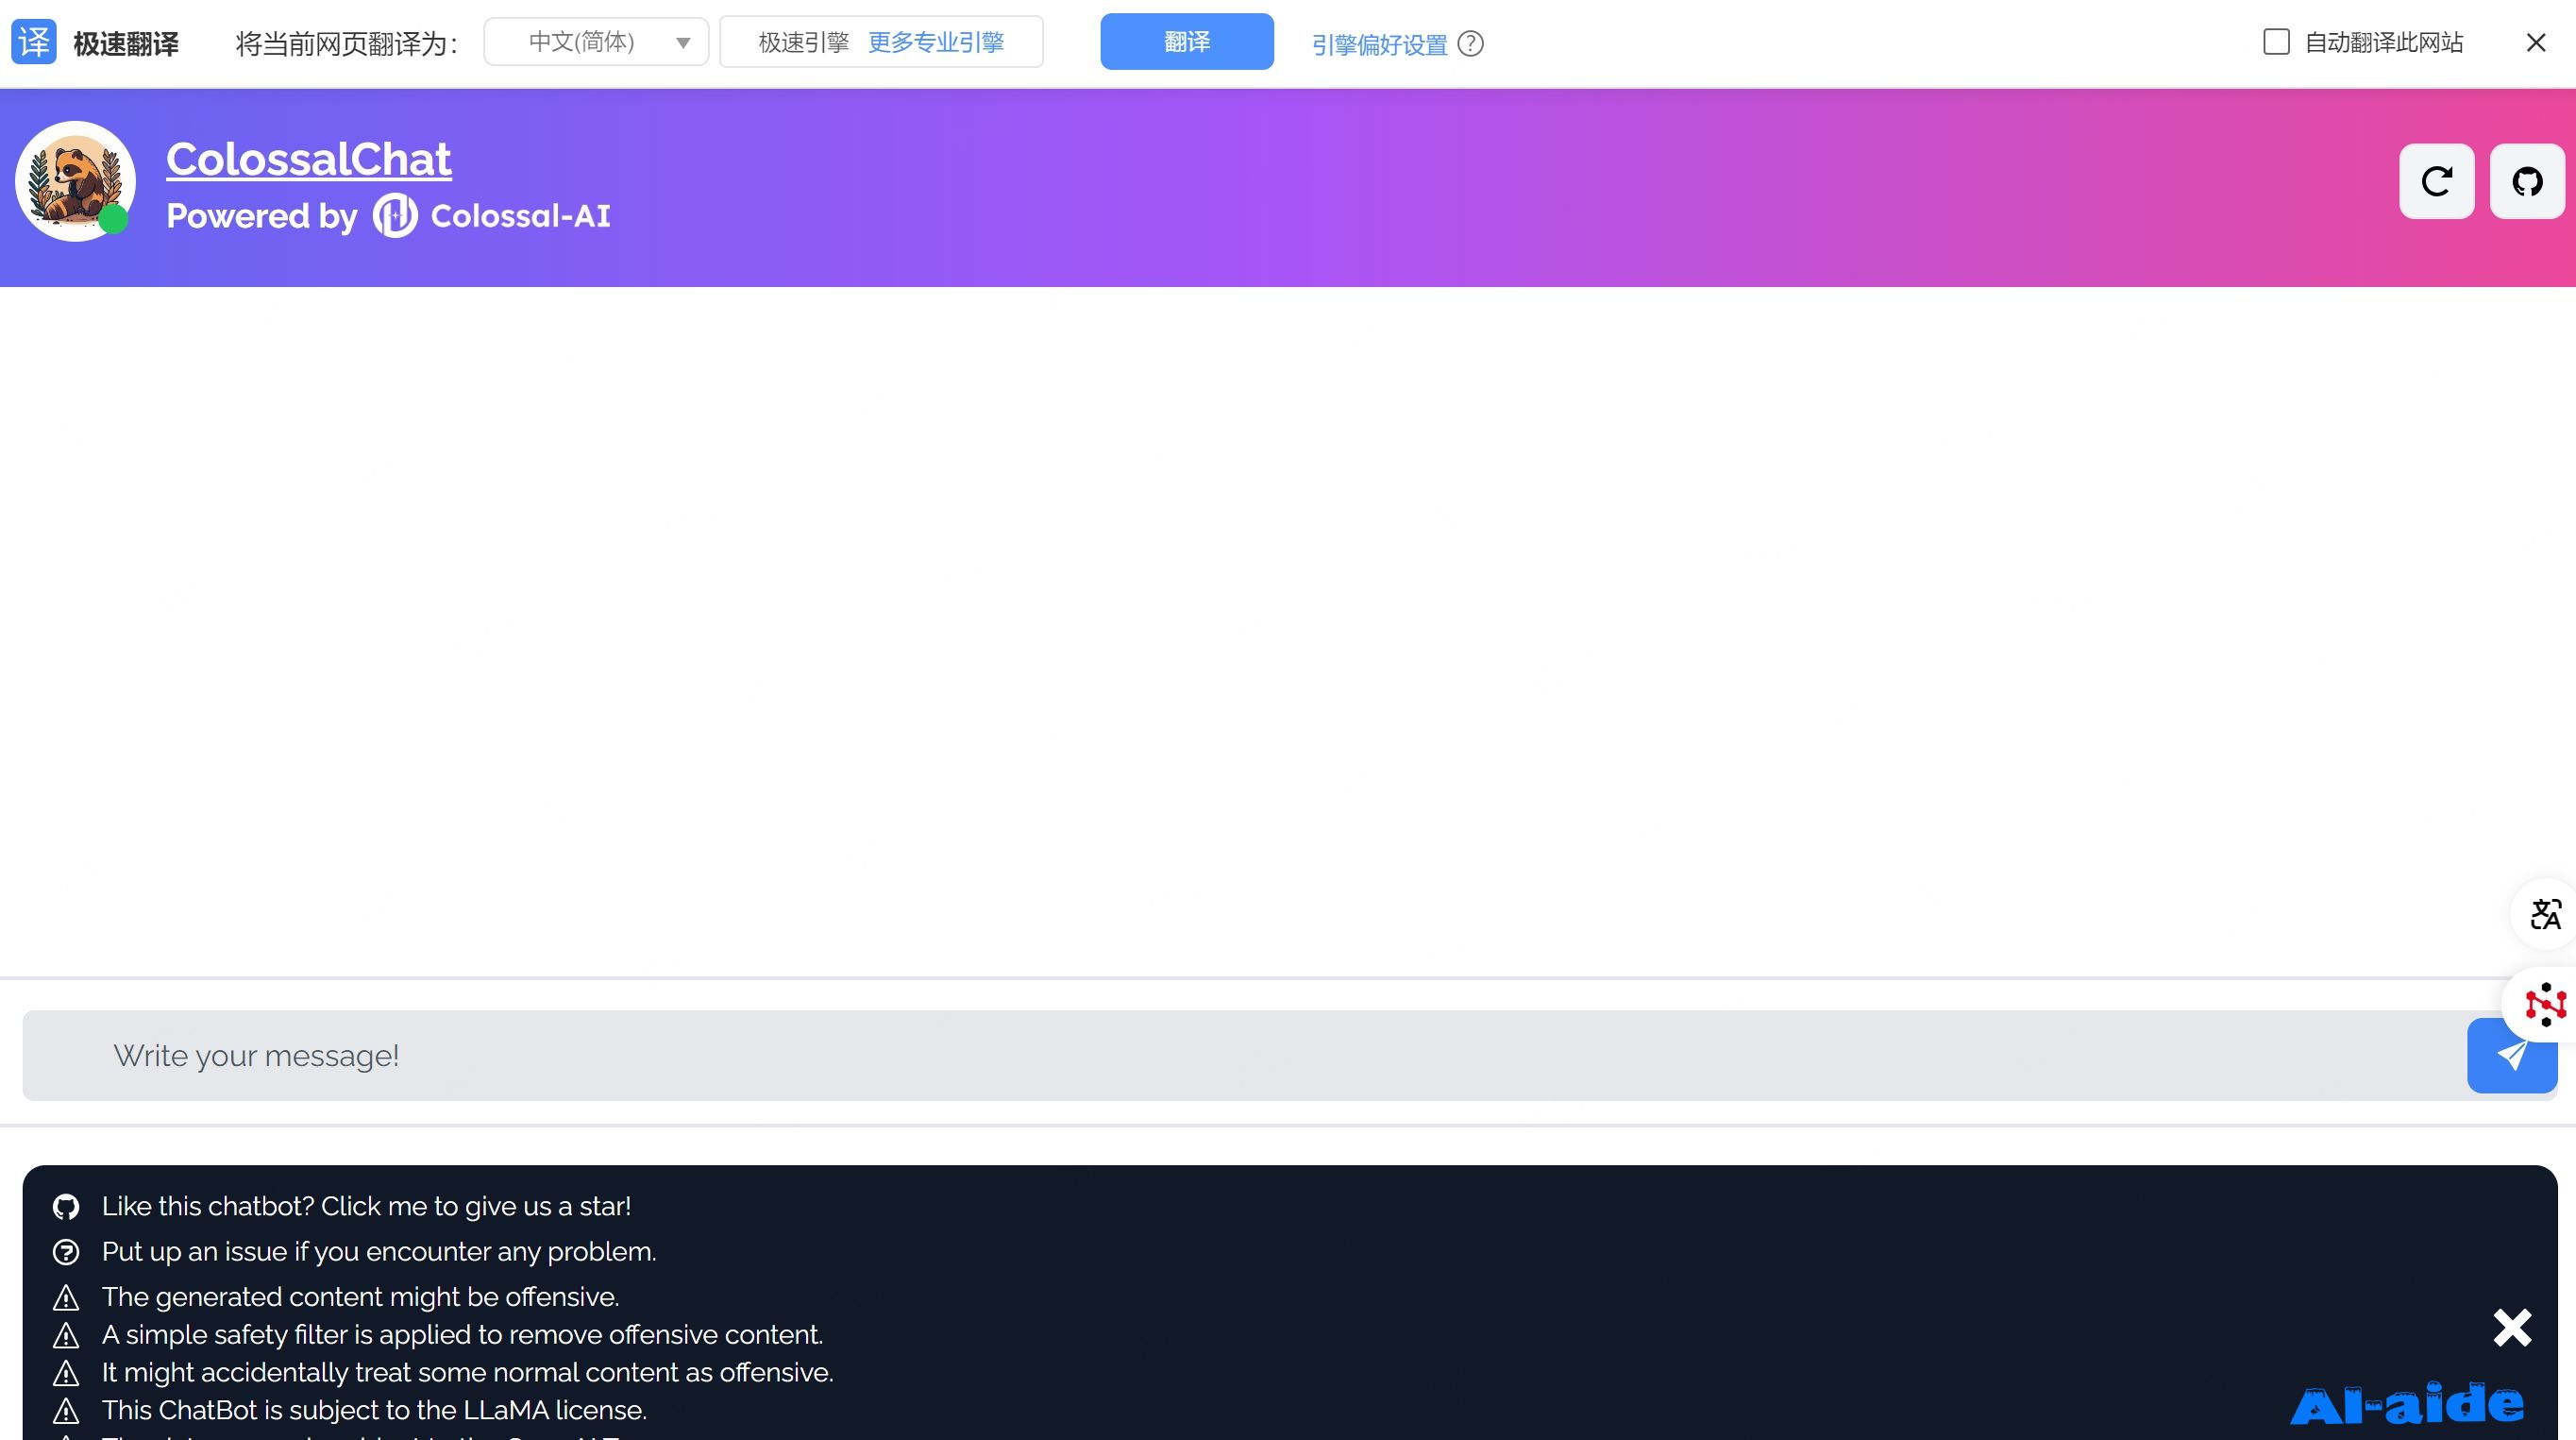Send message with paper plane button
The image size is (2576, 1440).
coord(2512,1056)
